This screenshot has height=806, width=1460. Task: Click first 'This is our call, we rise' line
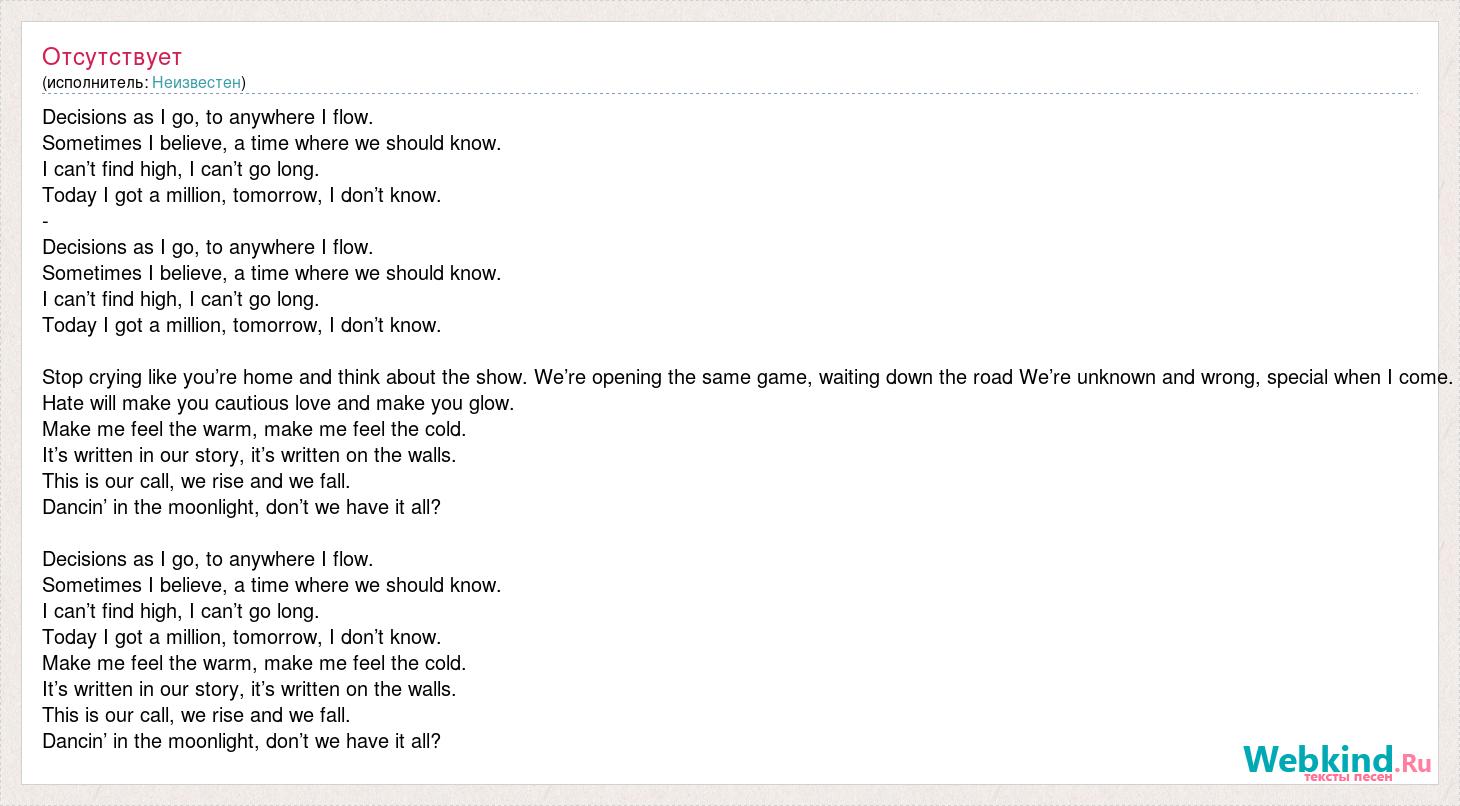pyautogui.click(x=196, y=481)
